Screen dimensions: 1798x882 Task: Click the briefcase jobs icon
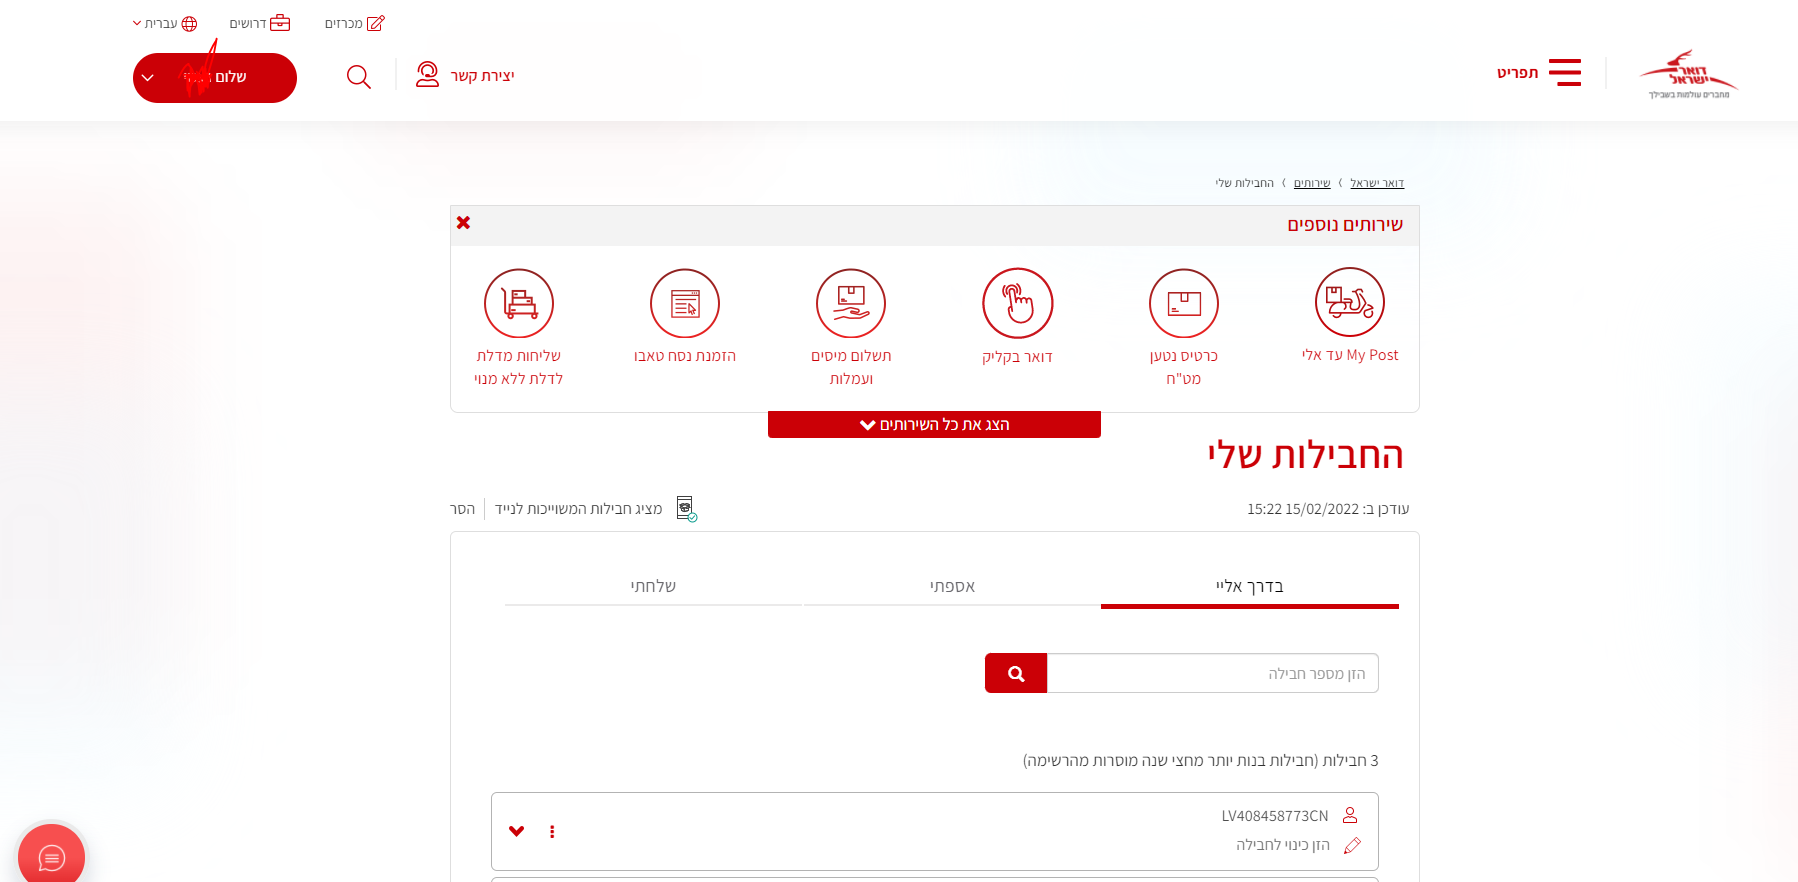point(280,22)
